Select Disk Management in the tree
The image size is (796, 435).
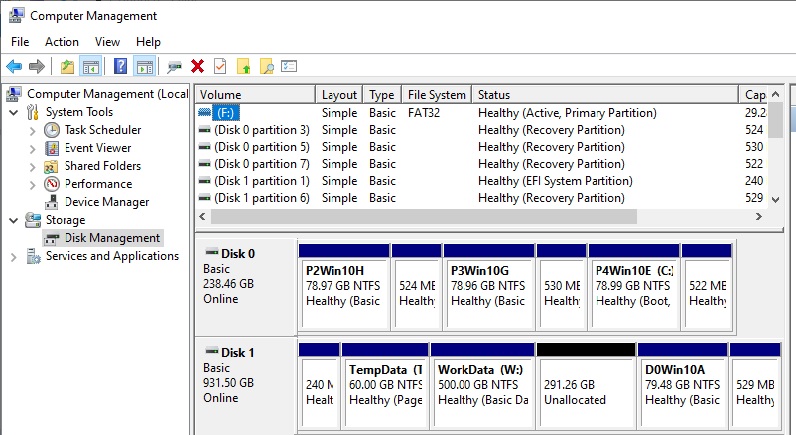pyautogui.click(x=112, y=238)
